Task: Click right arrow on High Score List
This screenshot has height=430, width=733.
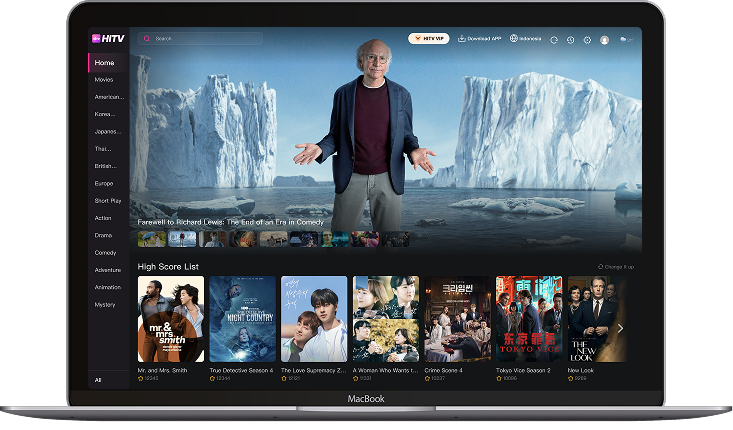Action: pyautogui.click(x=620, y=328)
